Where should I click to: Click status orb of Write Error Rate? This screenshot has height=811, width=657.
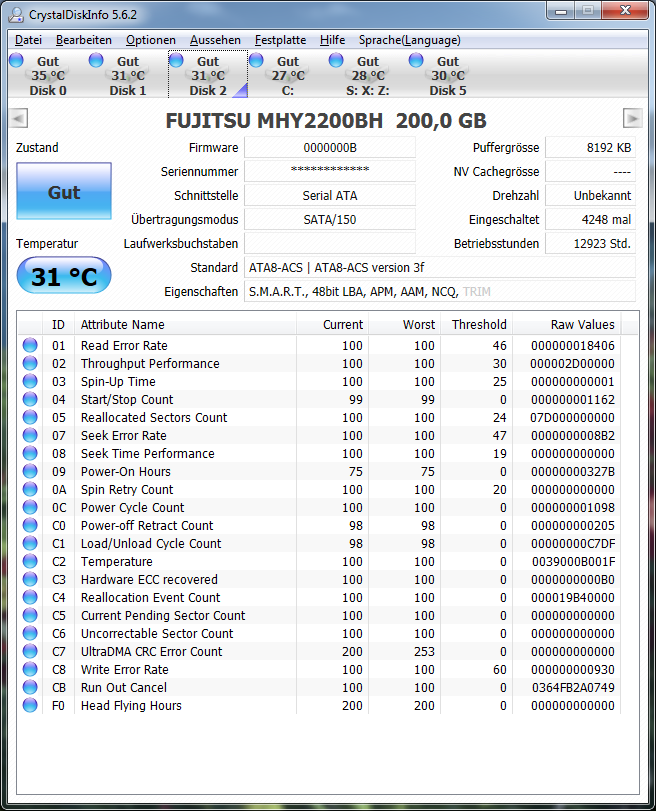point(30,669)
